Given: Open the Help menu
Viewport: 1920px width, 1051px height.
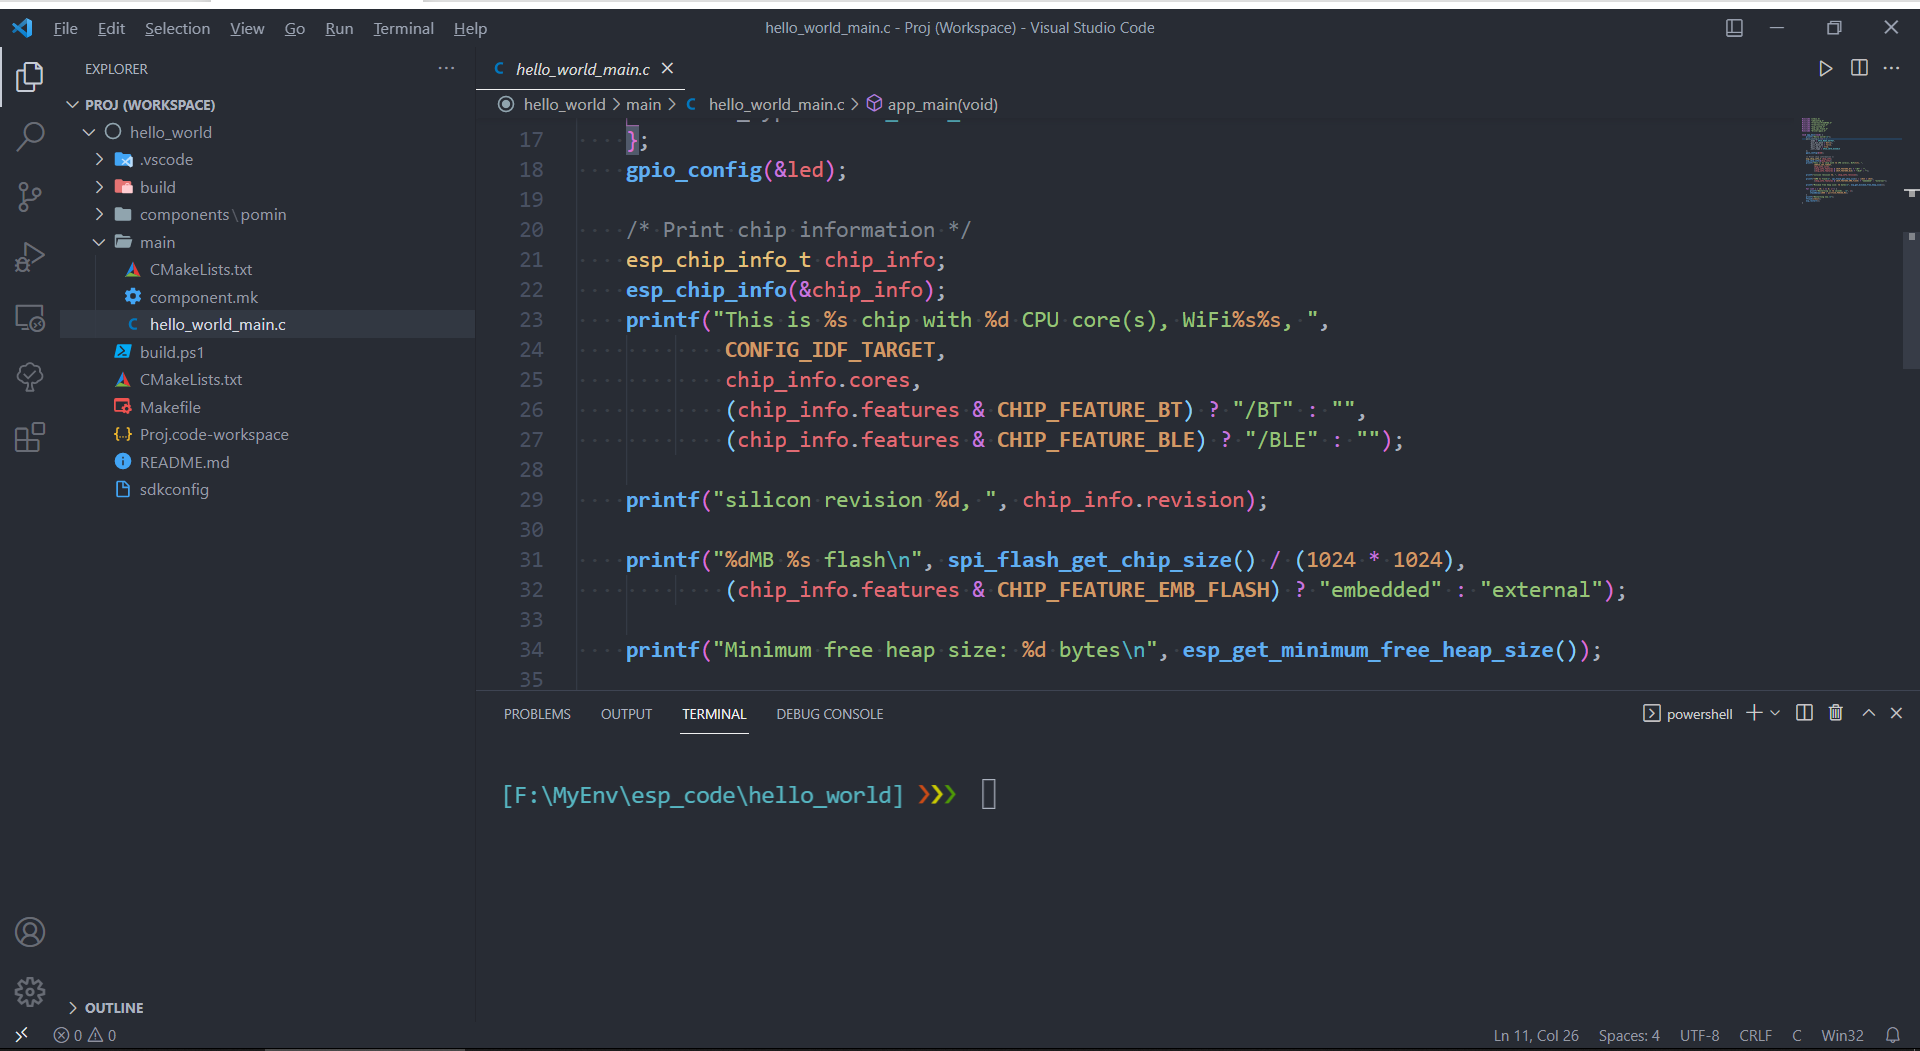Looking at the screenshot, I should click(x=470, y=28).
